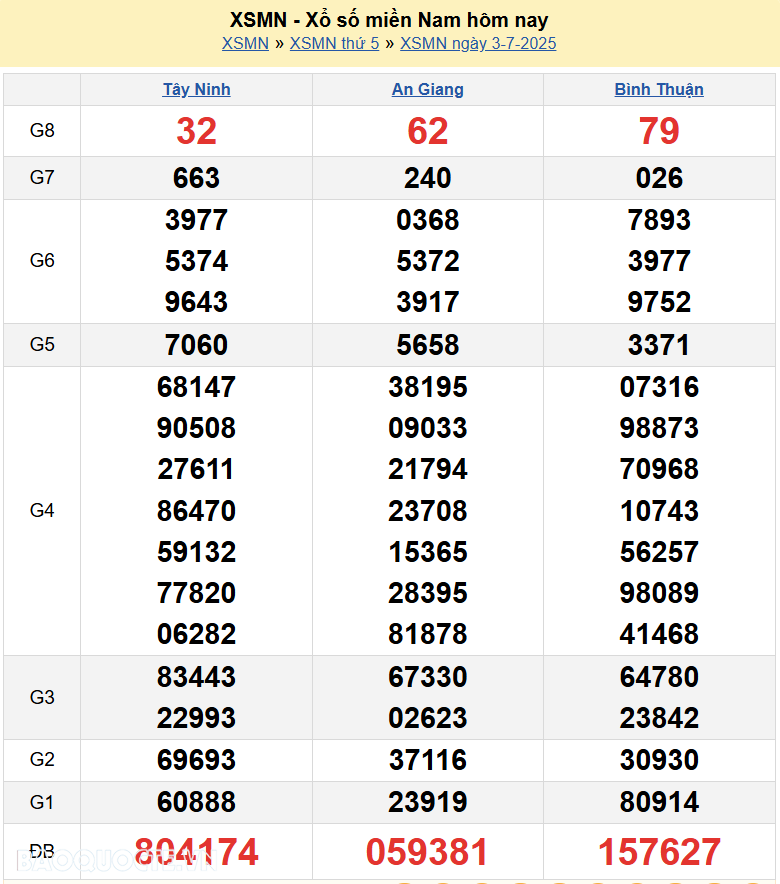Open the Bình Thuận province link
This screenshot has width=780, height=884.
click(659, 89)
